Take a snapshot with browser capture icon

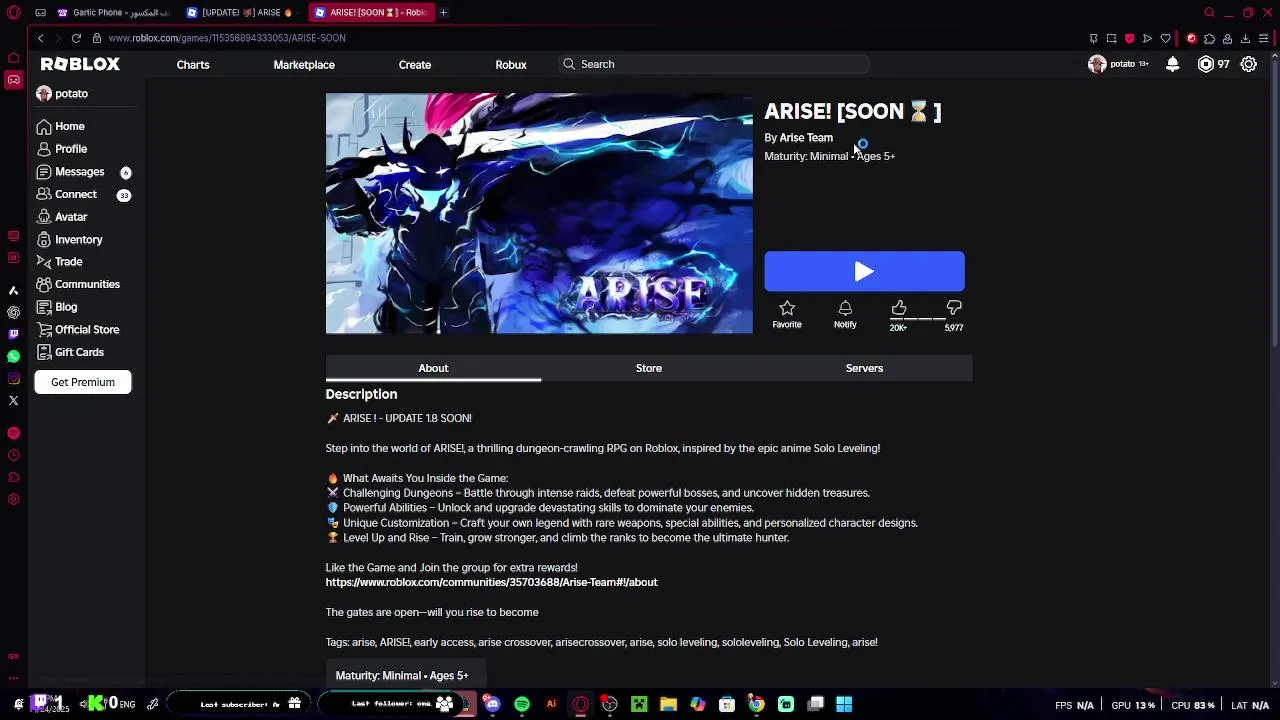click(x=1111, y=38)
